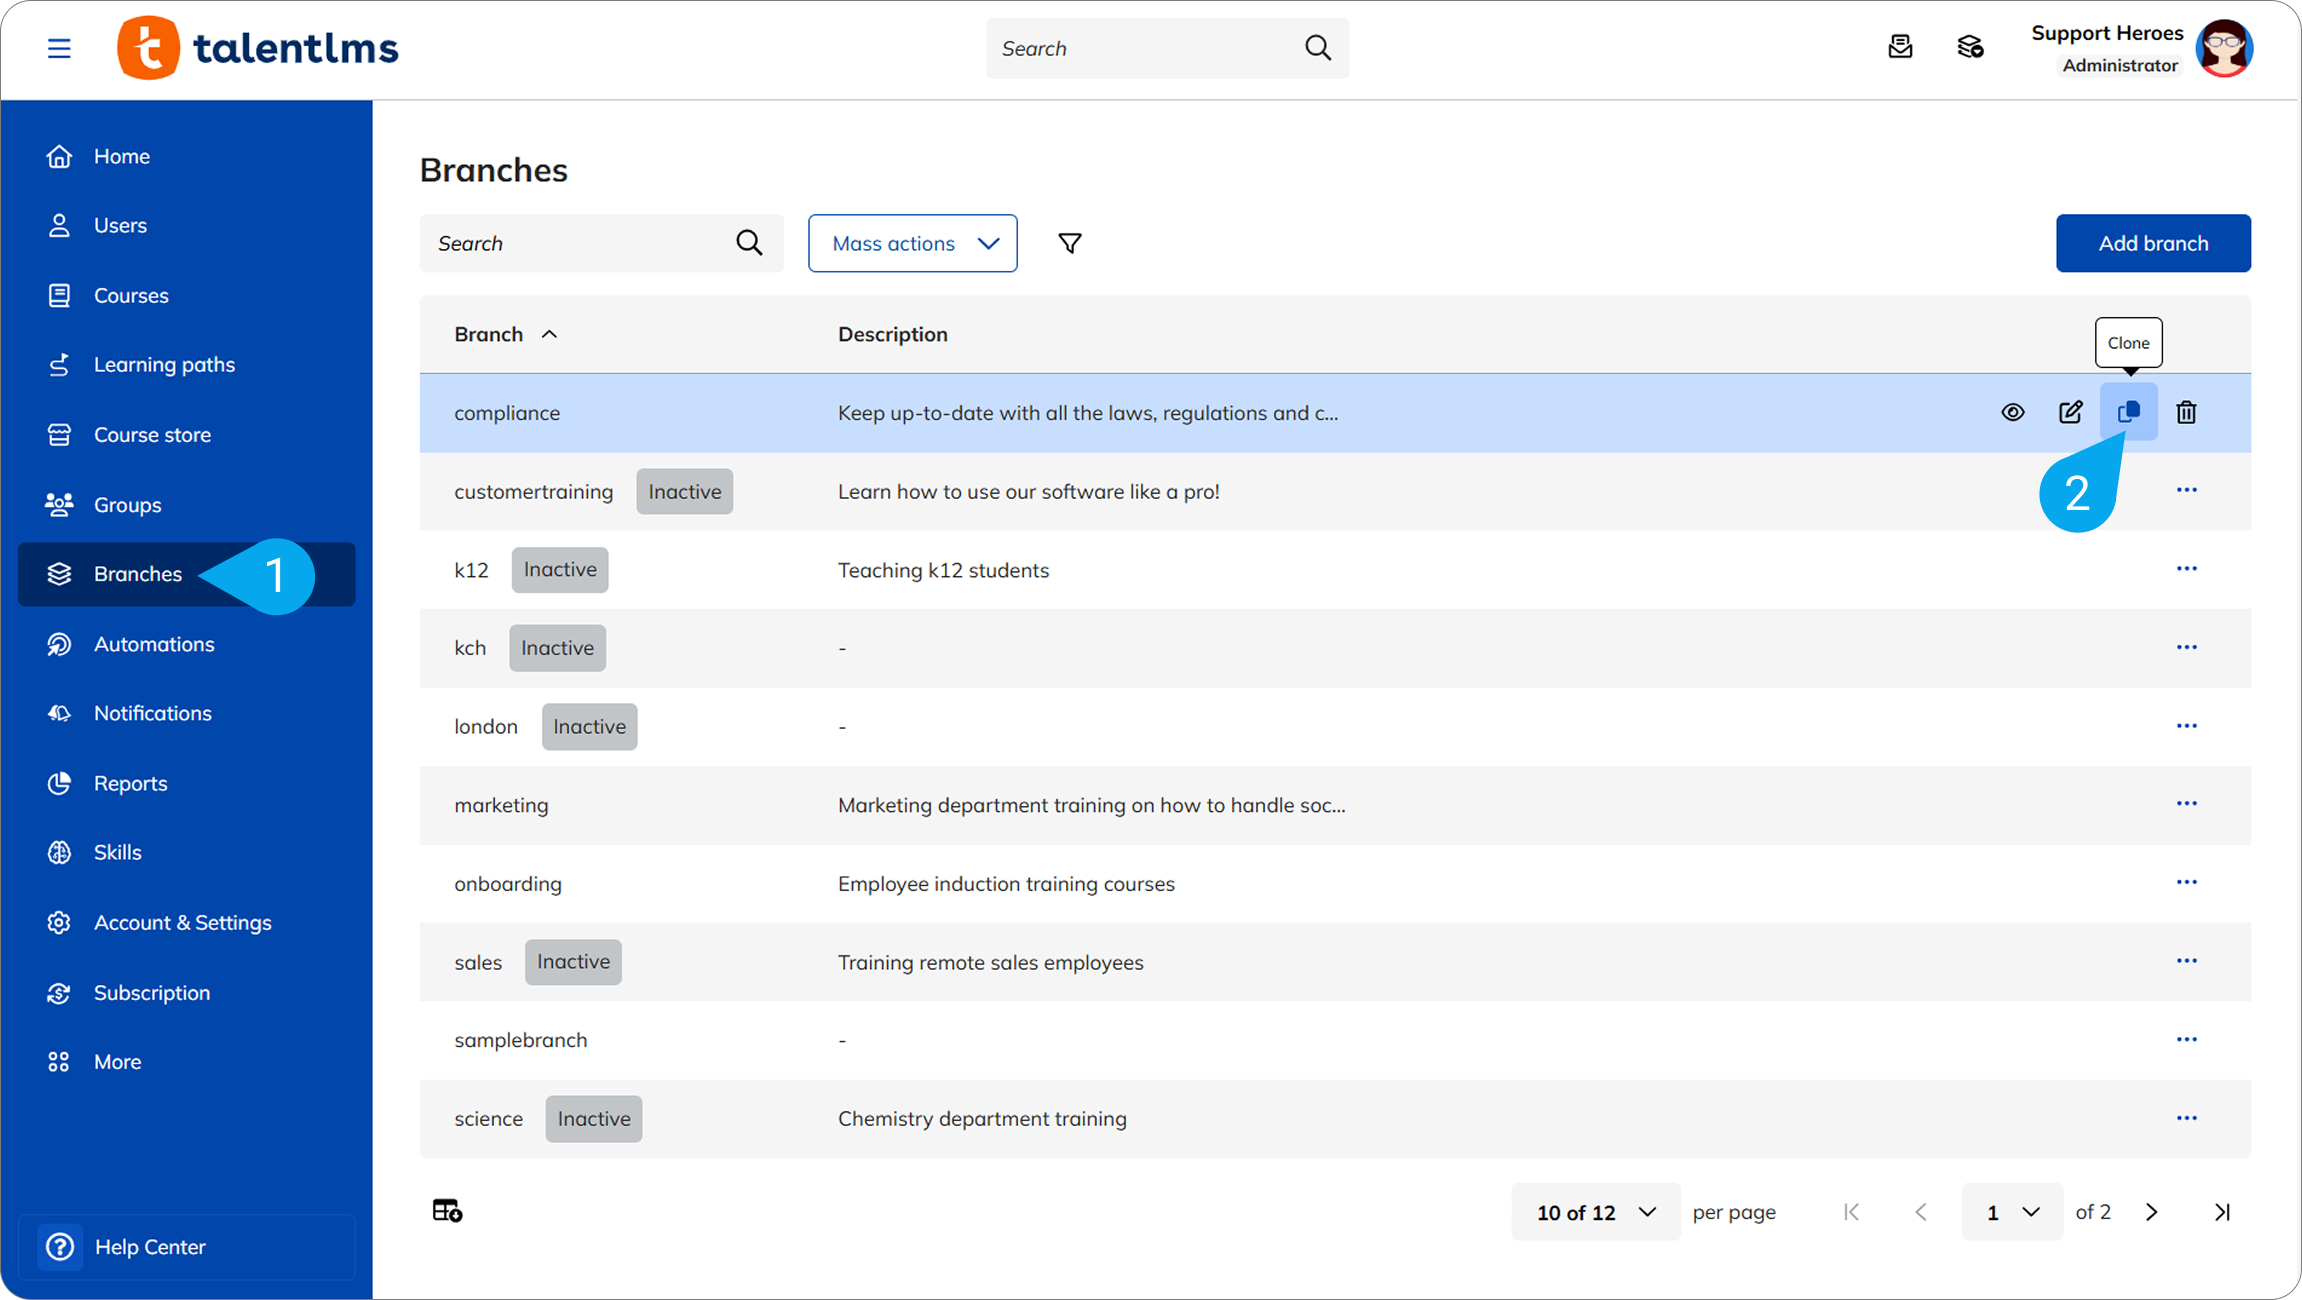Click the Description column header
Screen dimensions: 2302x1300
click(x=893, y=334)
